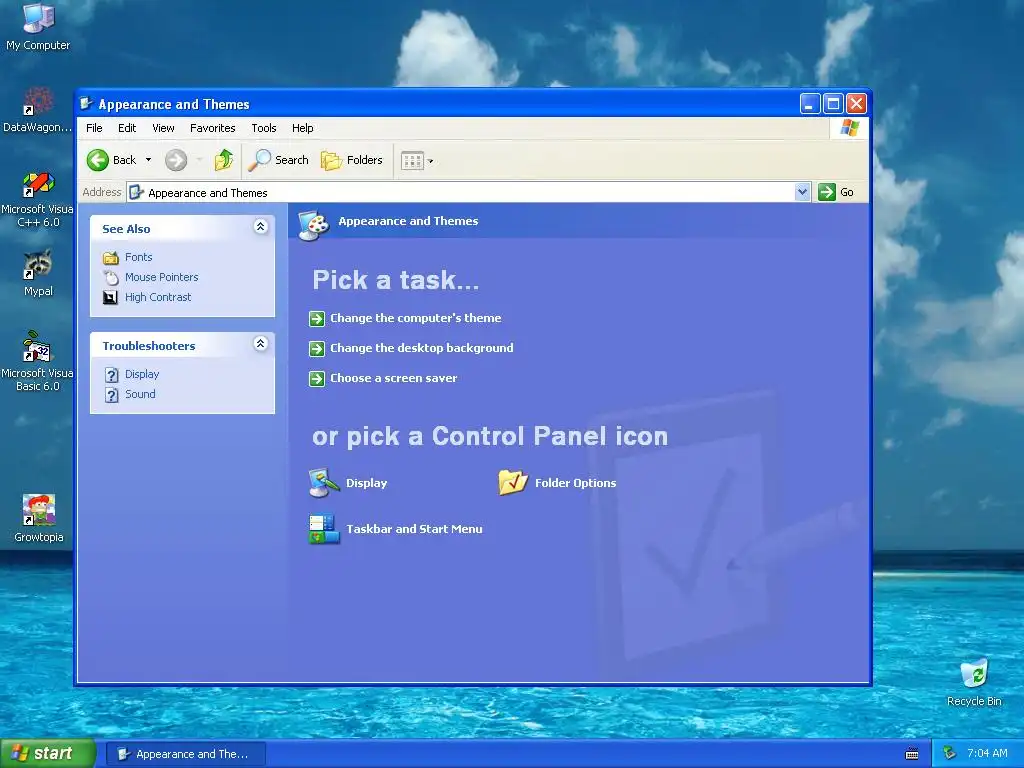The image size is (1024, 768).
Task: Click the taskbar clock showing 7:04 AM
Action: pos(987,753)
